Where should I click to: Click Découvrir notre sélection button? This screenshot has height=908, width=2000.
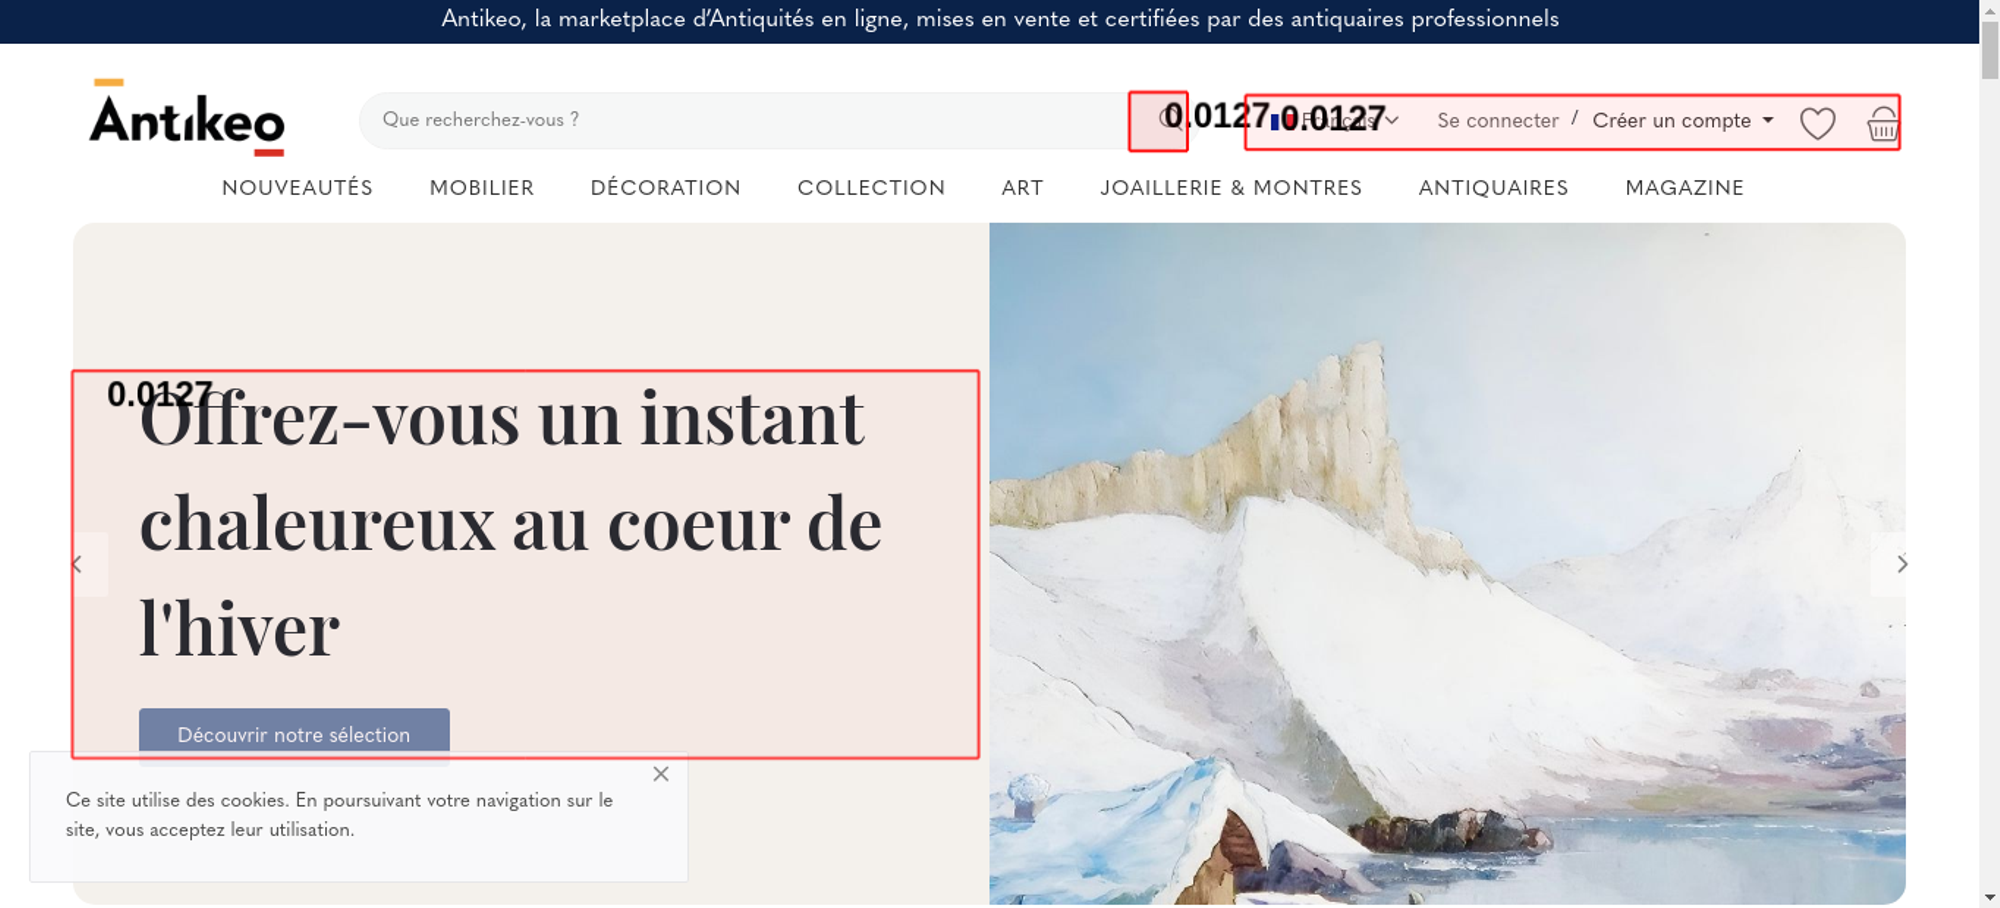(x=294, y=735)
